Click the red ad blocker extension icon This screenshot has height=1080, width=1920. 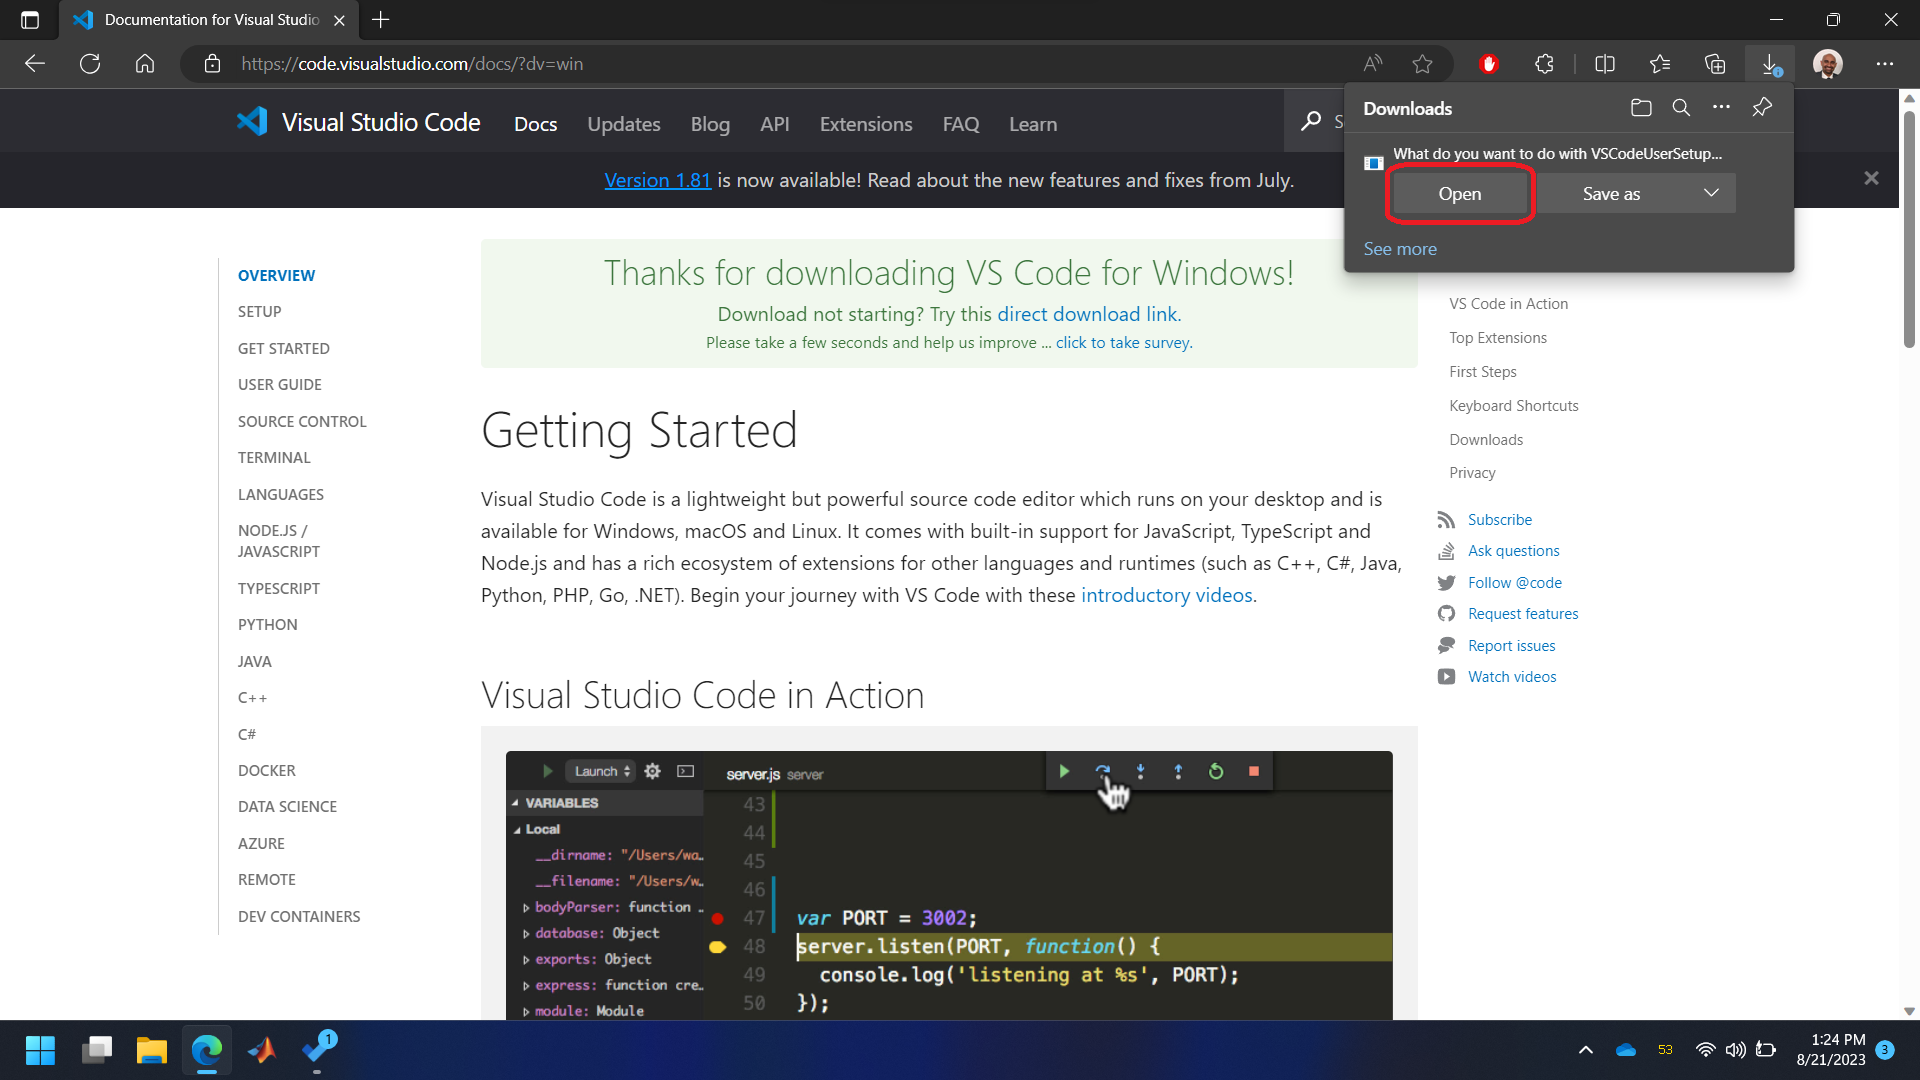coord(1489,64)
